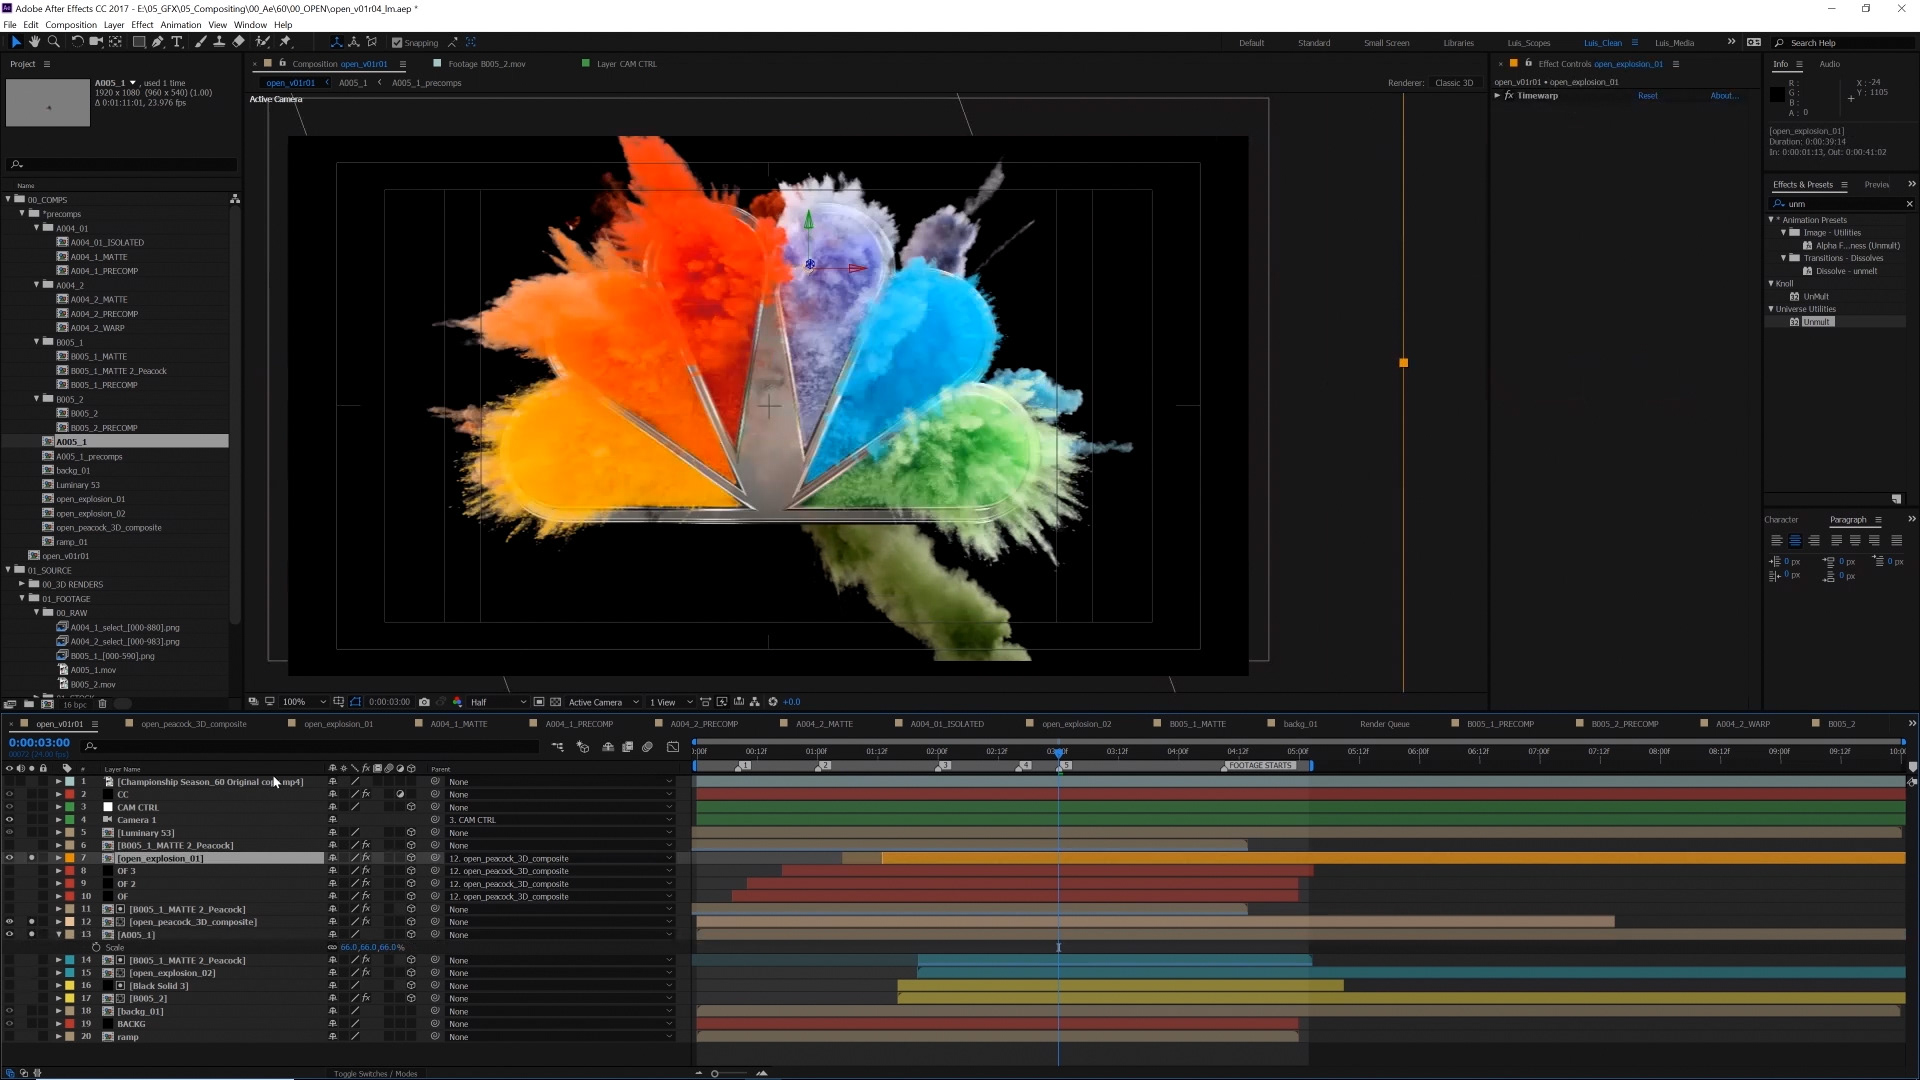
Task: Collapse the B005_1 folder in Project
Action: 37,342
